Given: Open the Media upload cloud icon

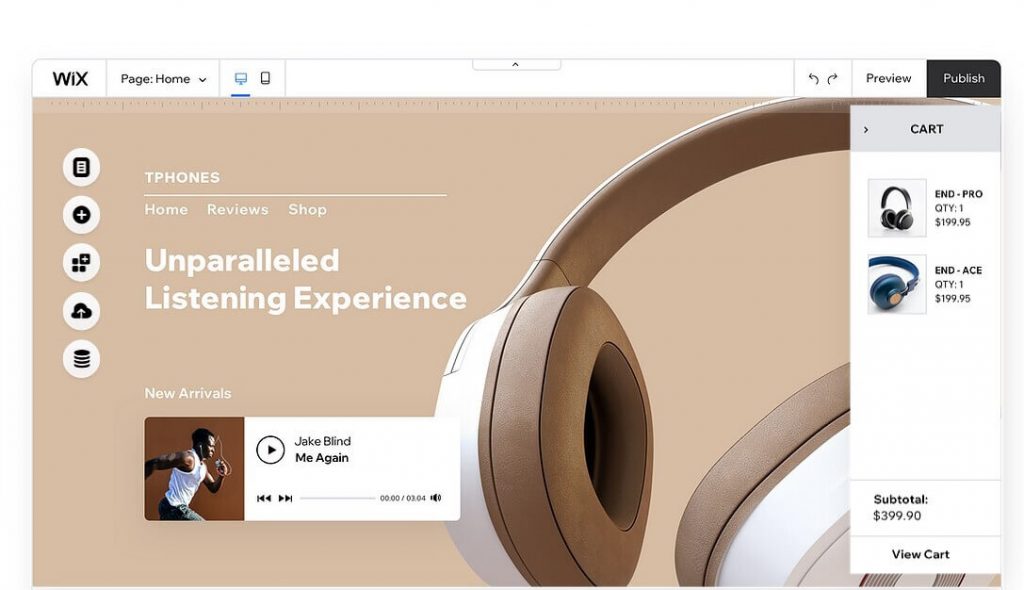Looking at the screenshot, I should tap(81, 311).
